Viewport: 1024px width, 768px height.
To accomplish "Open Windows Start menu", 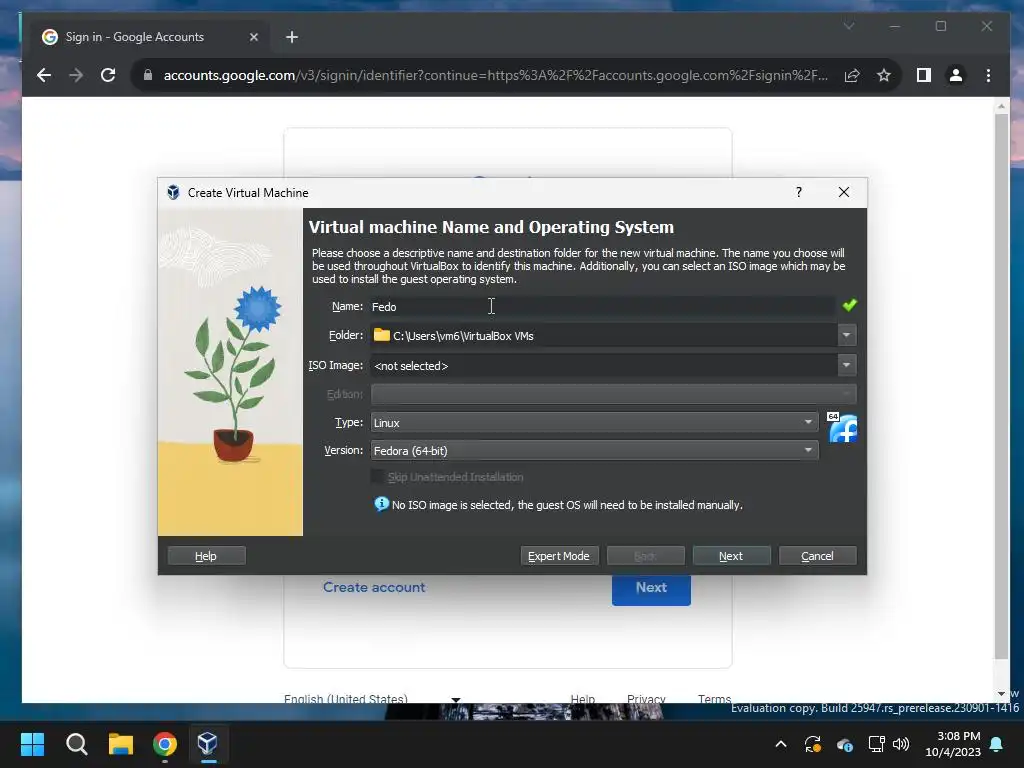I will pyautogui.click(x=32, y=744).
